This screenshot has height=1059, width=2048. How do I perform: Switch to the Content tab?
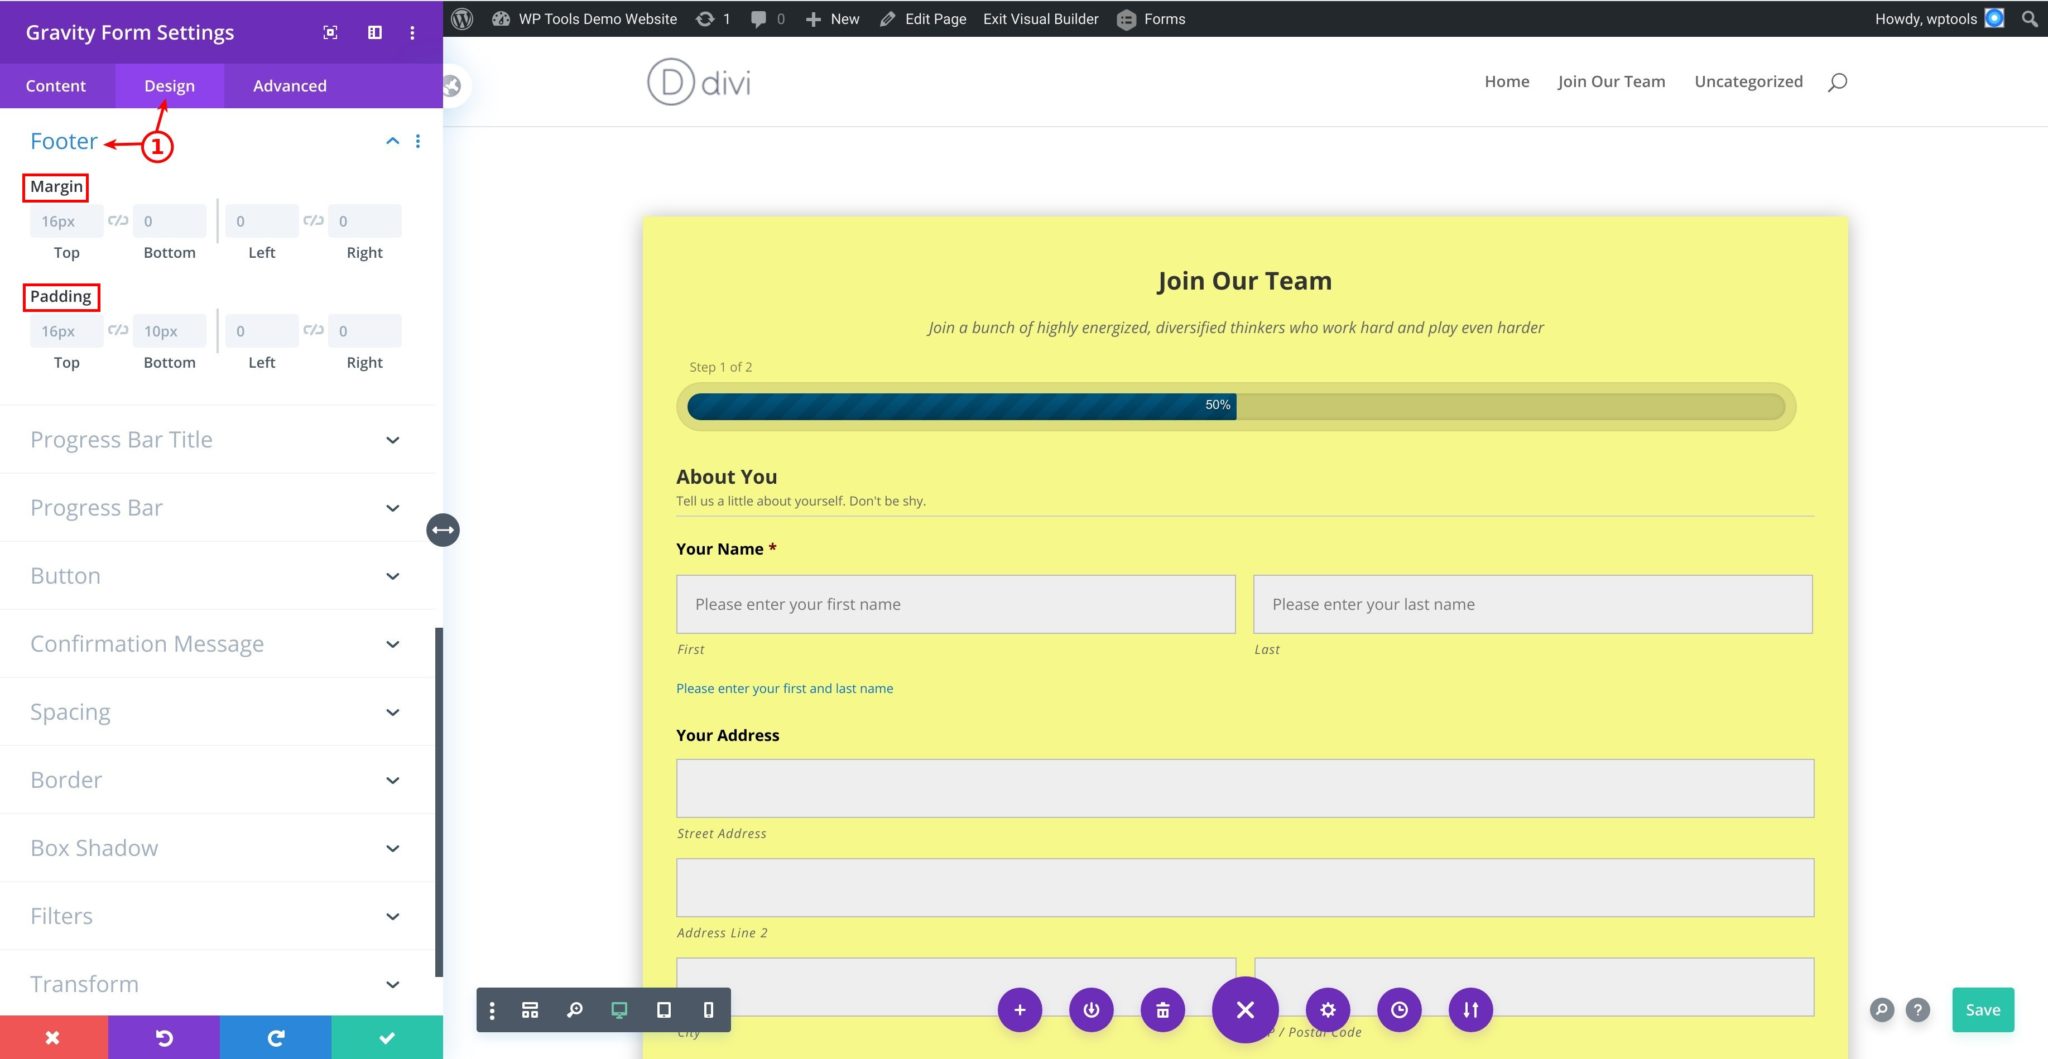[x=56, y=86]
